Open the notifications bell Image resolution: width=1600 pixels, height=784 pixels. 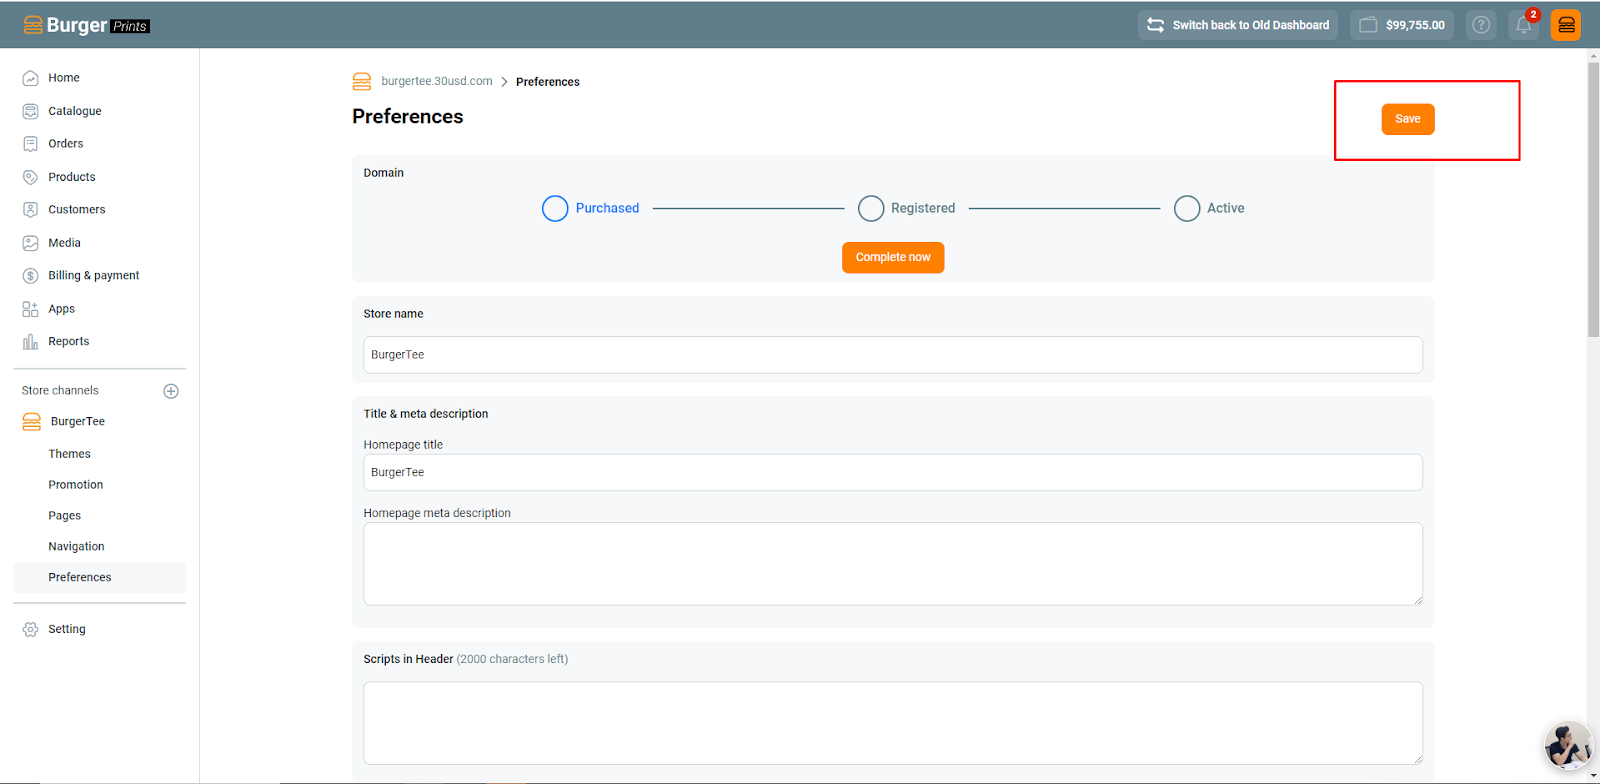(1524, 25)
